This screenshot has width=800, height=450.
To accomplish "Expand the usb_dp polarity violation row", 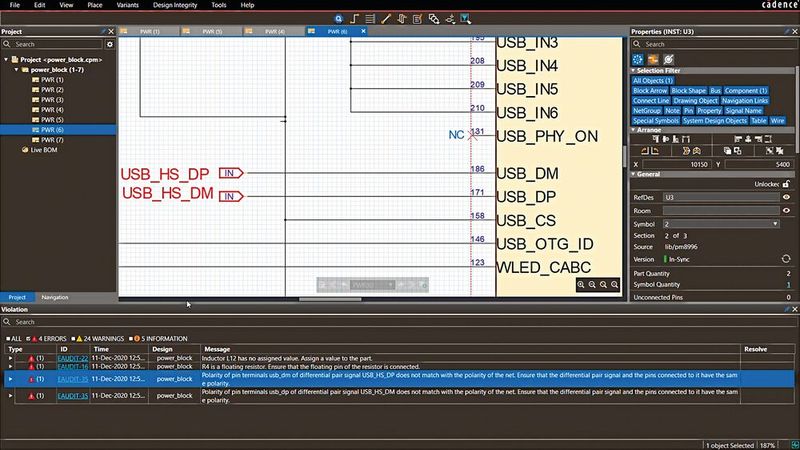I will (x=10, y=395).
